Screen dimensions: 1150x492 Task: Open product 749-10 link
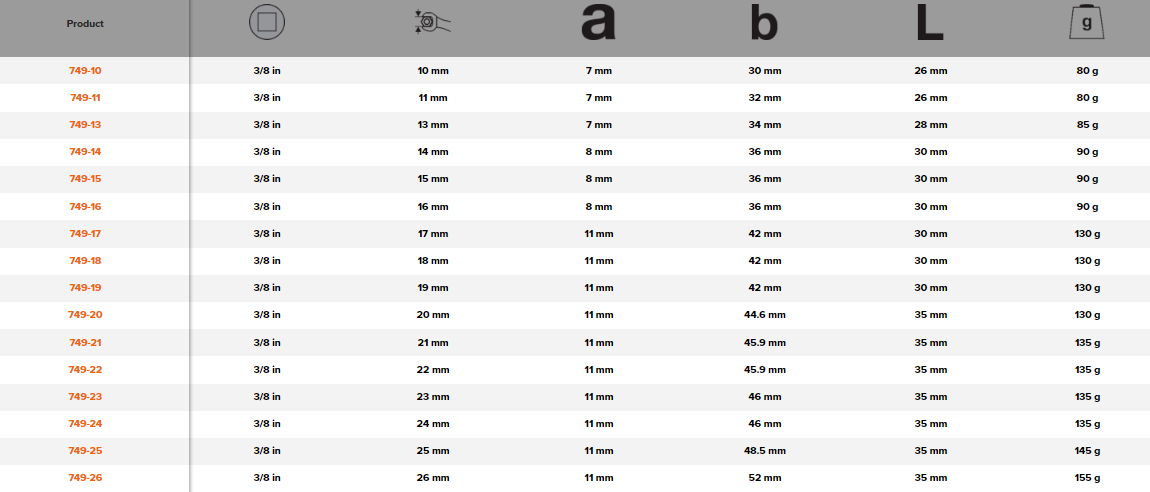(85, 71)
